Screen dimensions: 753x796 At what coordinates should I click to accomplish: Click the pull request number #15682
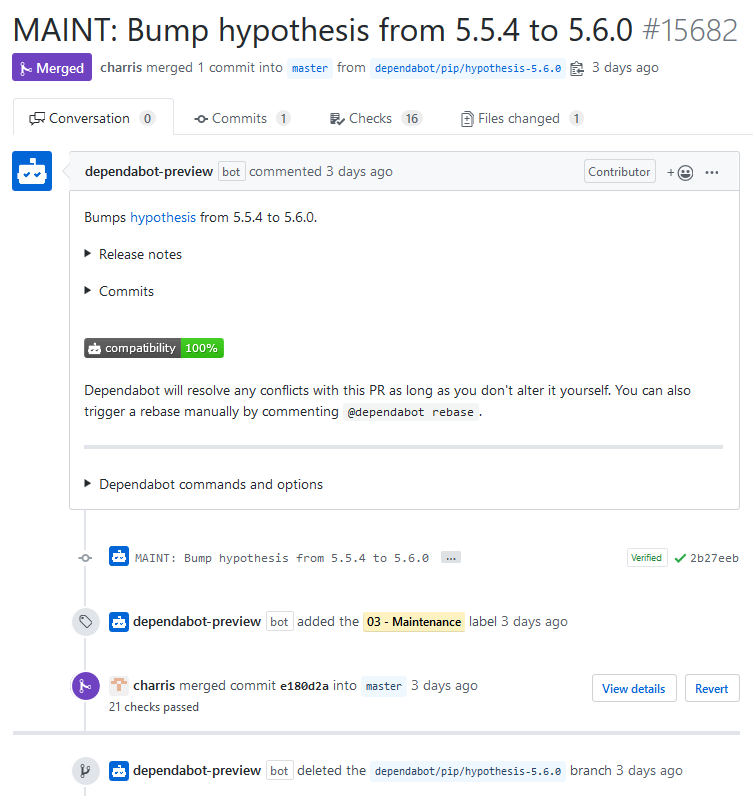(690, 30)
